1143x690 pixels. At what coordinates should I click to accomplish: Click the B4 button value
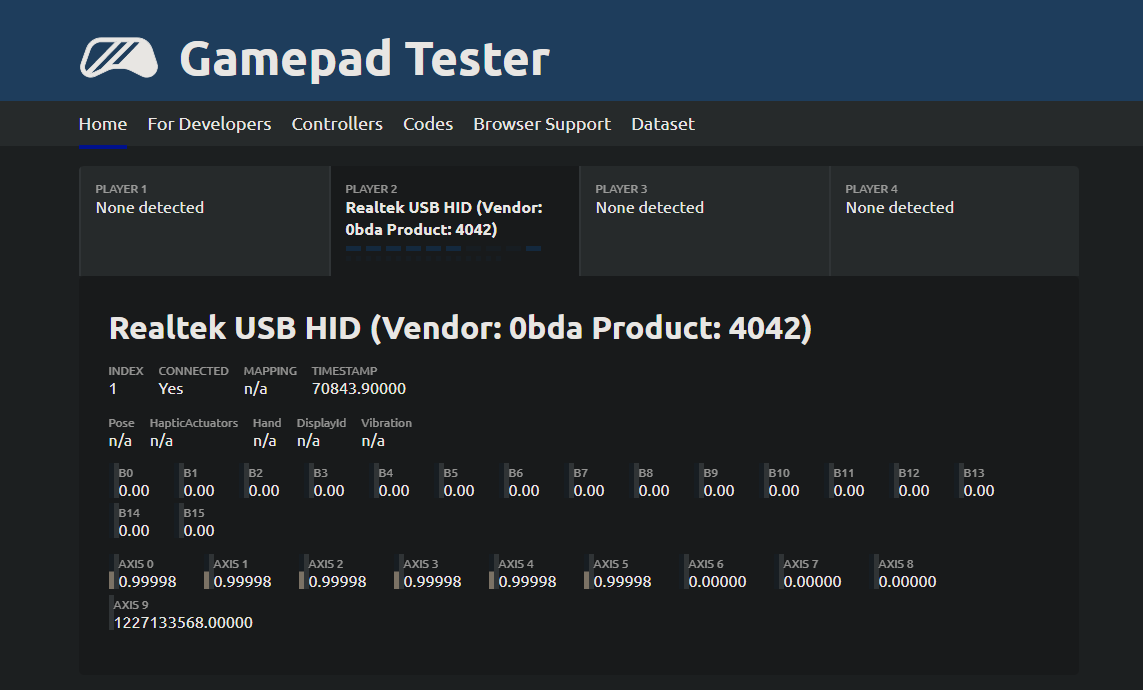[394, 491]
